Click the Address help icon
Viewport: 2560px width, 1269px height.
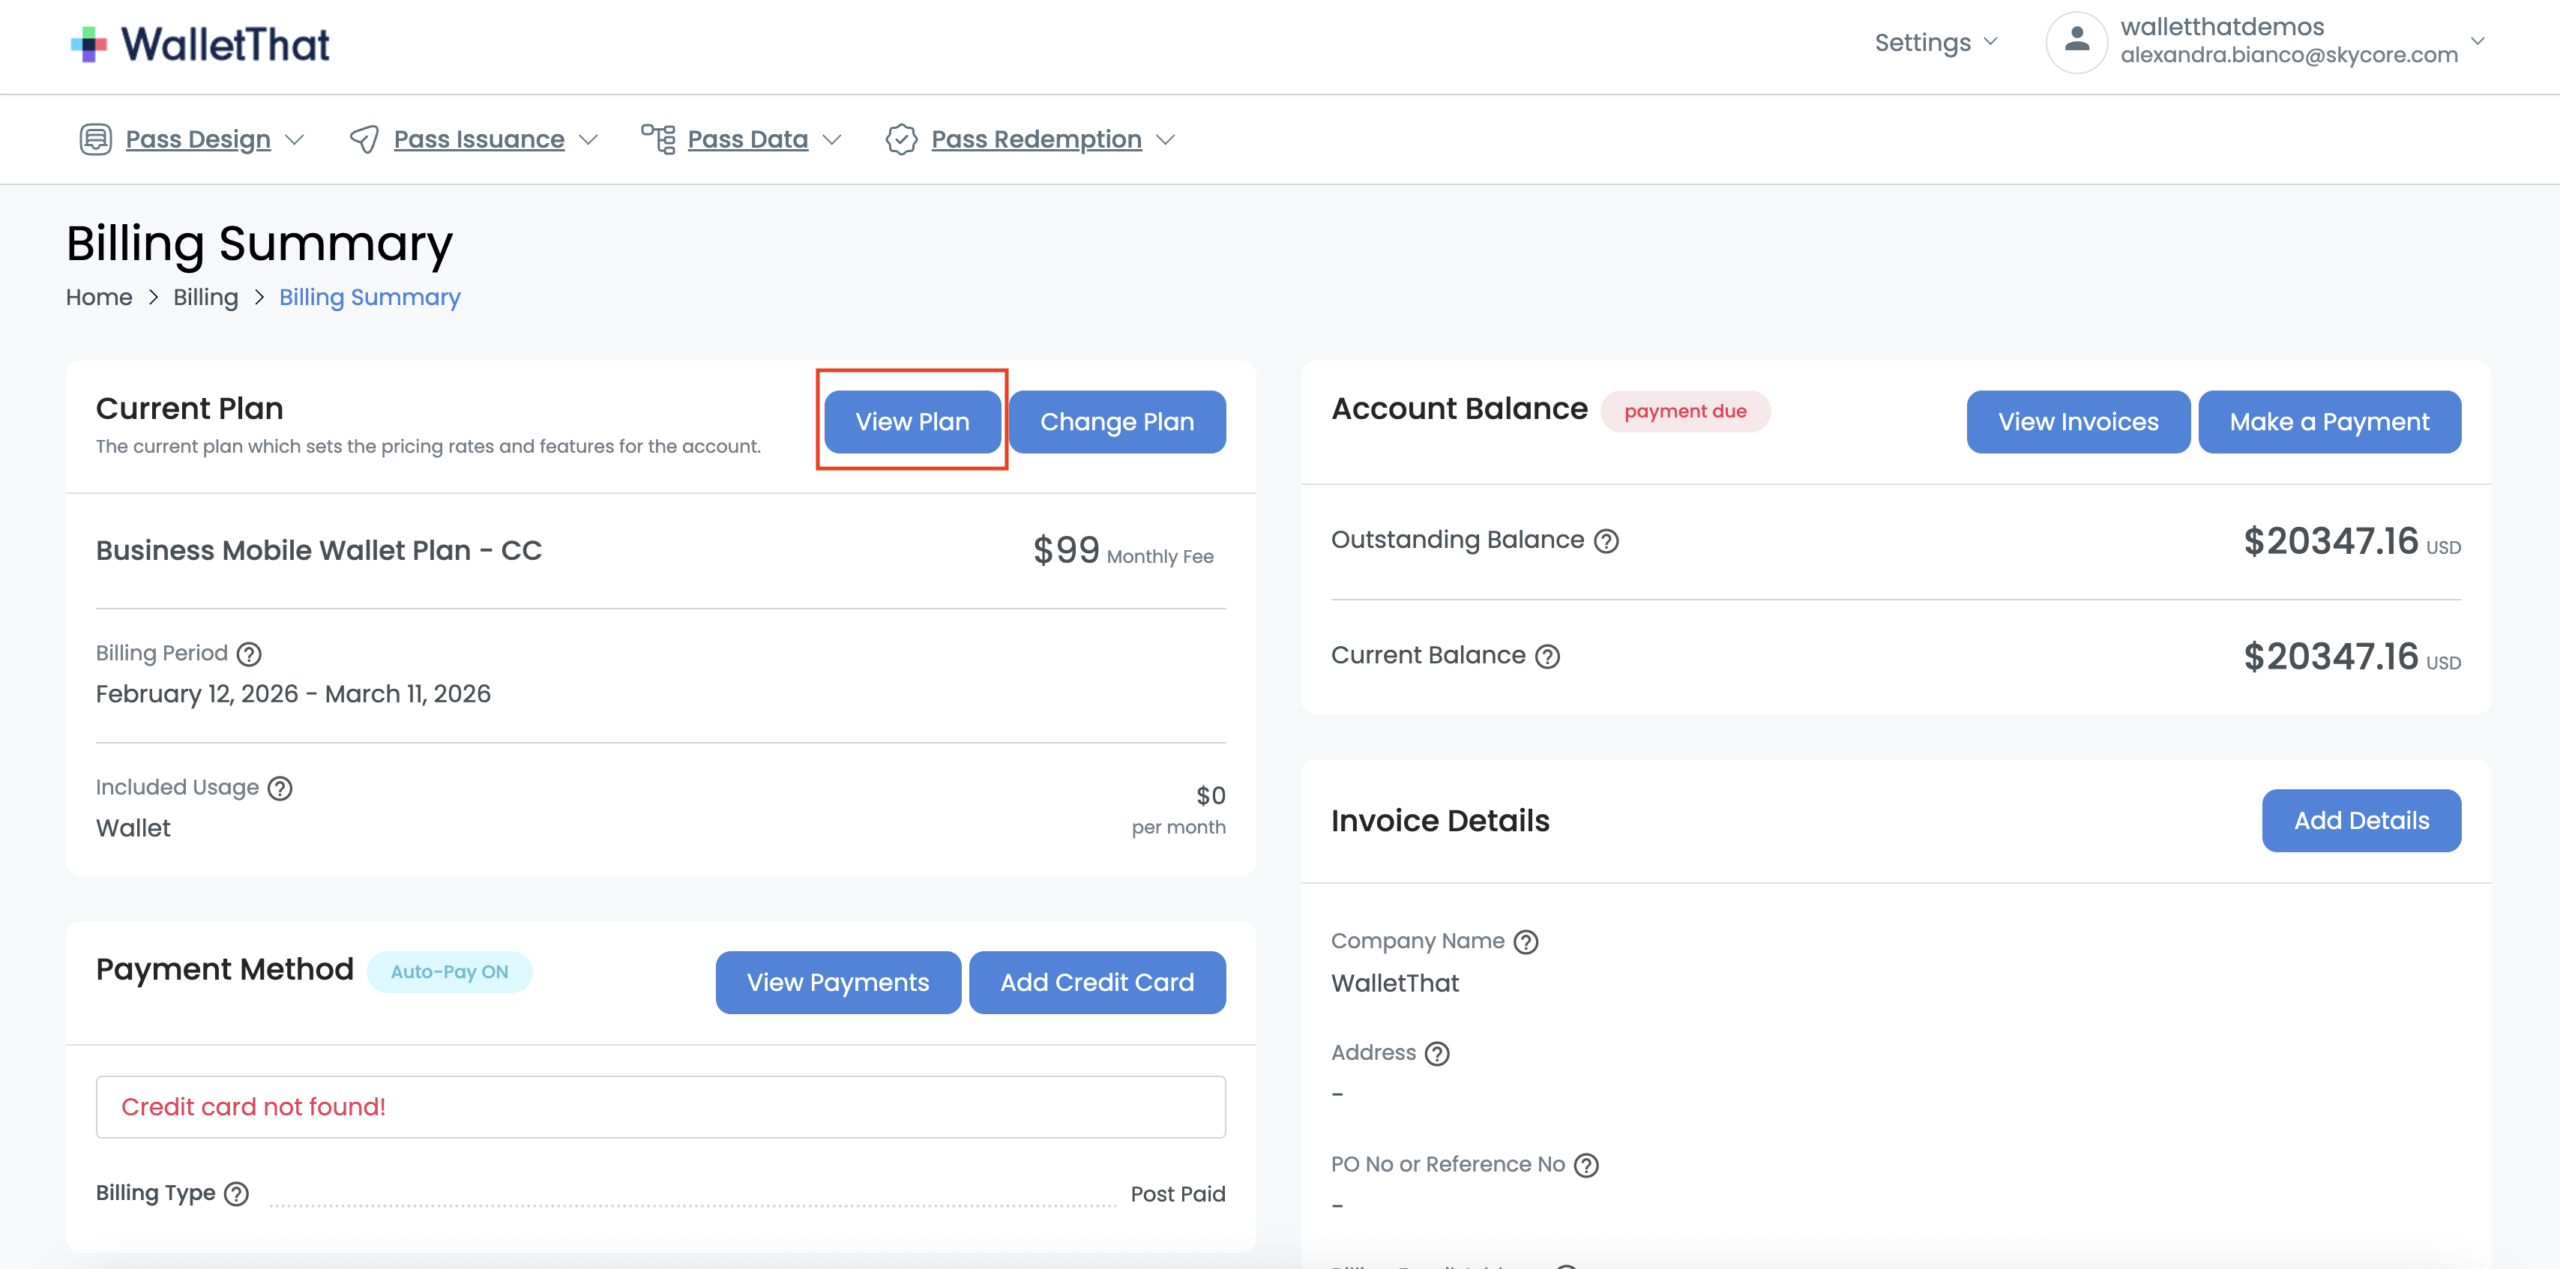point(1436,1054)
